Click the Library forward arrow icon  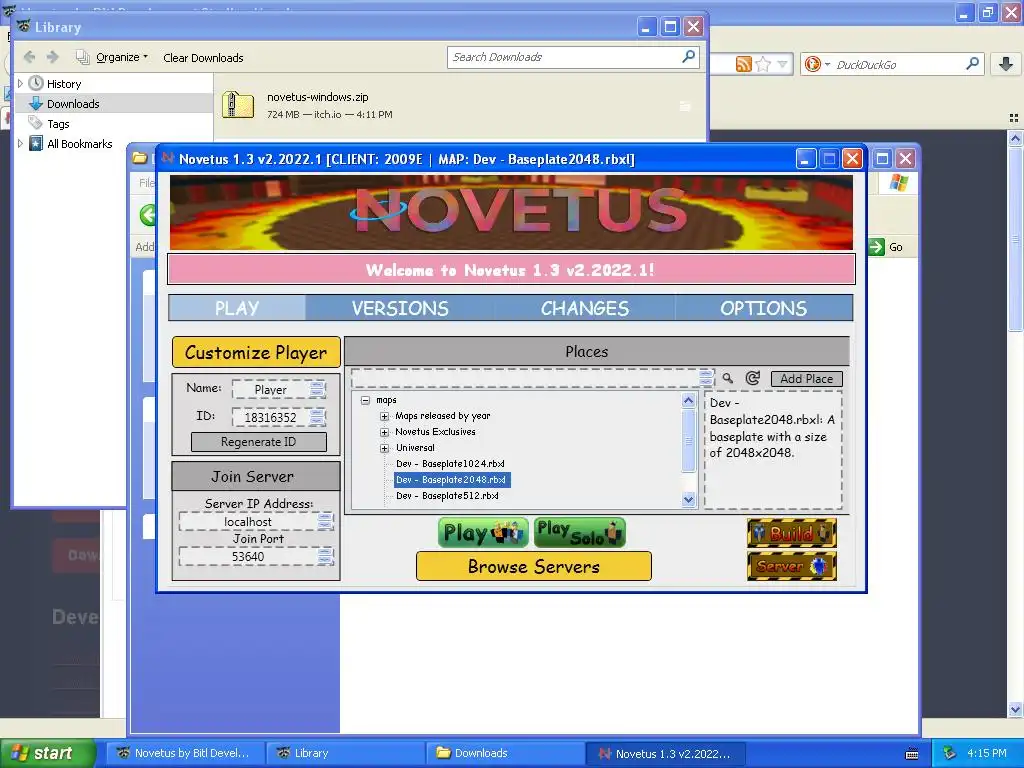[x=52, y=57]
